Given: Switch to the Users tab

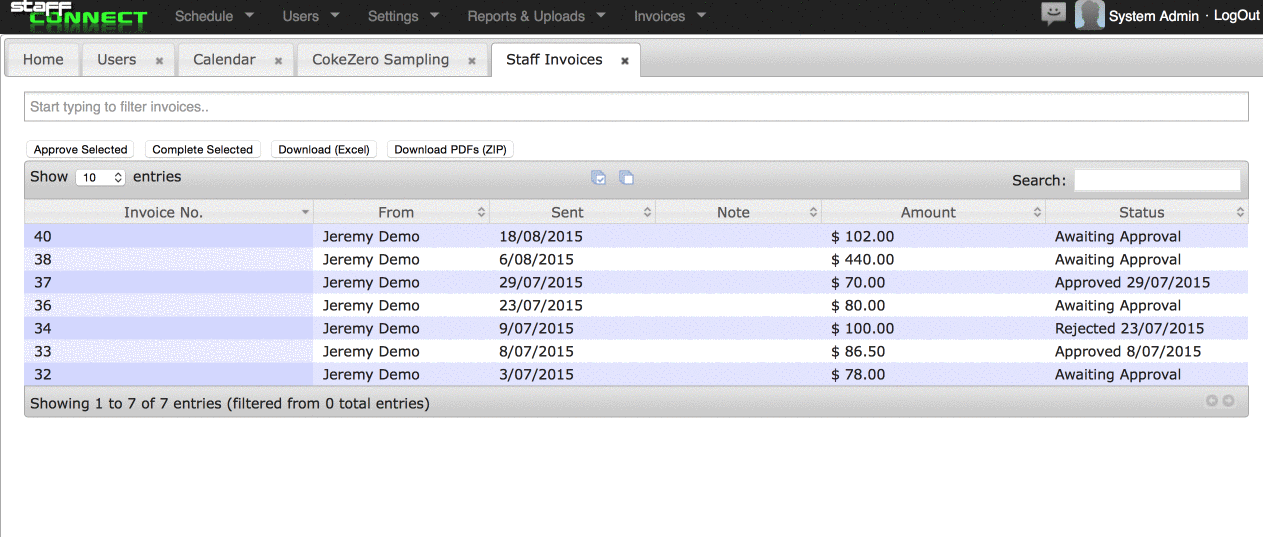Looking at the screenshot, I should coord(116,60).
